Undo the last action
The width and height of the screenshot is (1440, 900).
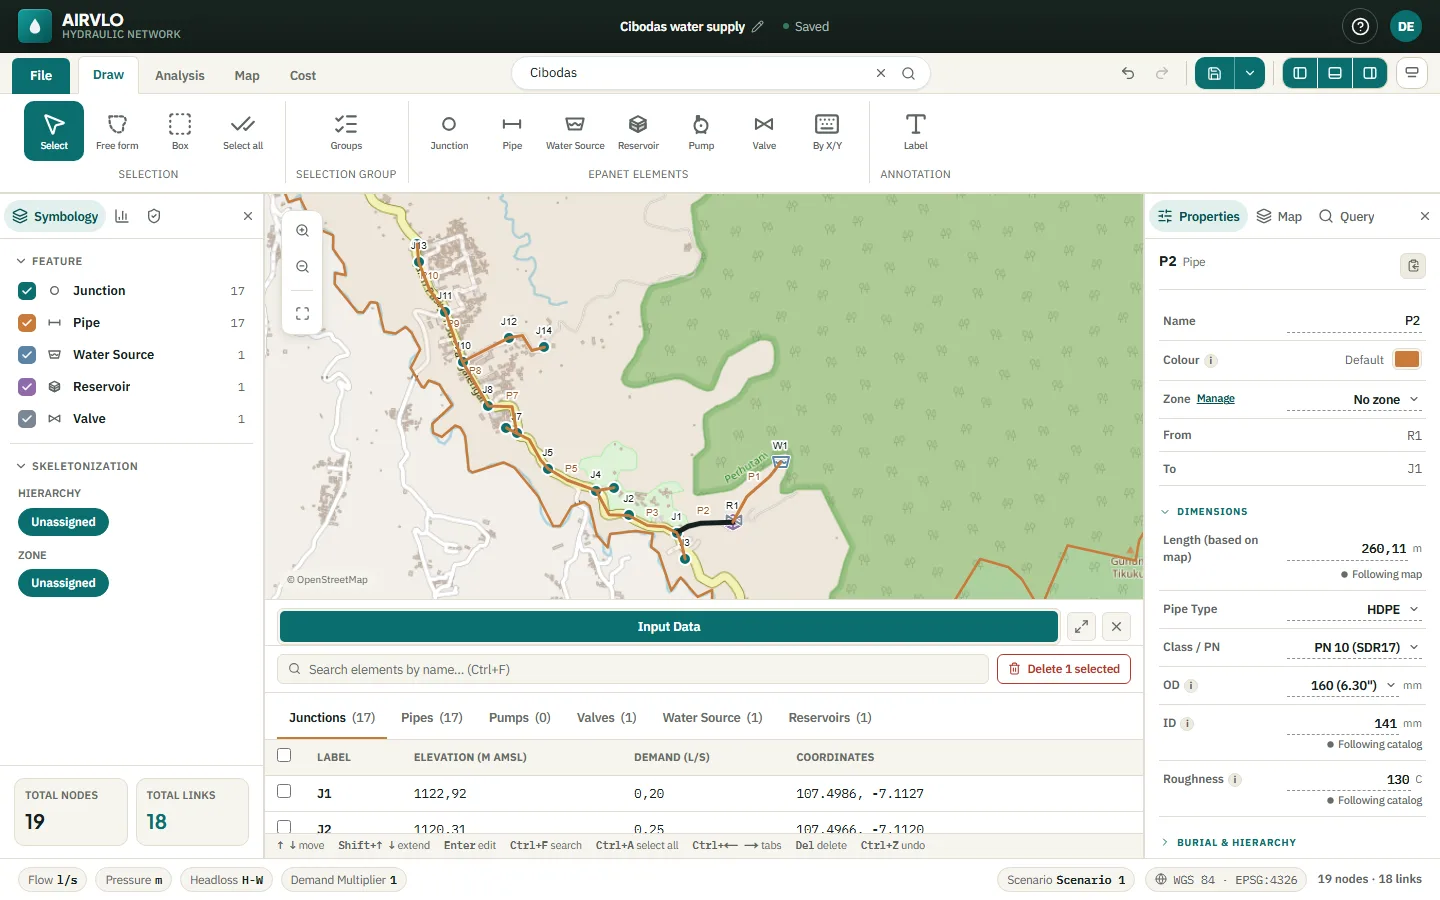pyautogui.click(x=1128, y=73)
